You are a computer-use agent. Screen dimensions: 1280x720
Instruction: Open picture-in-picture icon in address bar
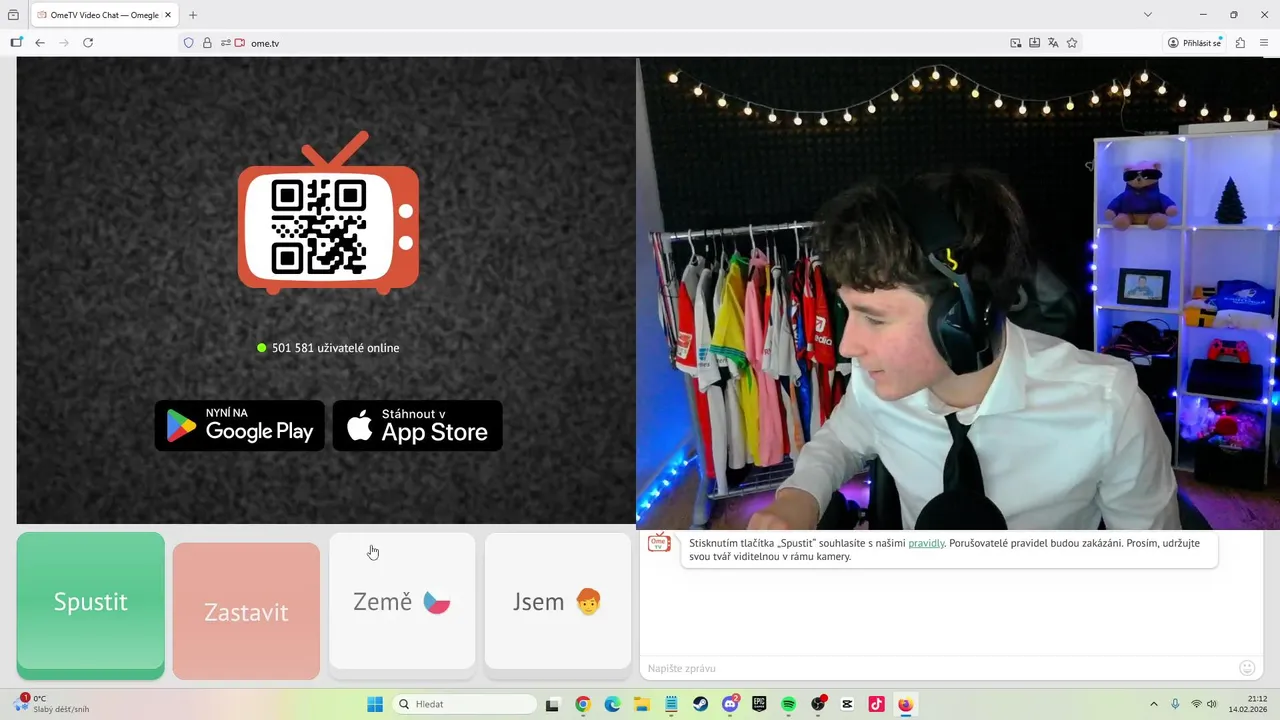tap(1016, 43)
